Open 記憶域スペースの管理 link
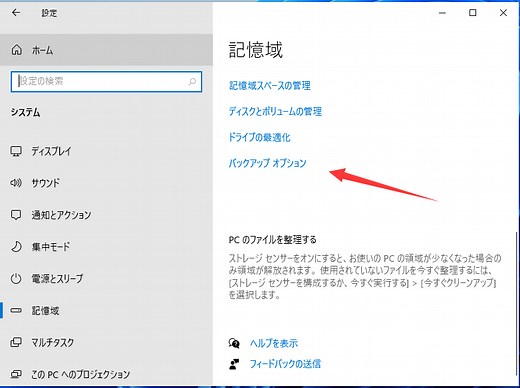This screenshot has height=388, width=520. click(x=270, y=86)
